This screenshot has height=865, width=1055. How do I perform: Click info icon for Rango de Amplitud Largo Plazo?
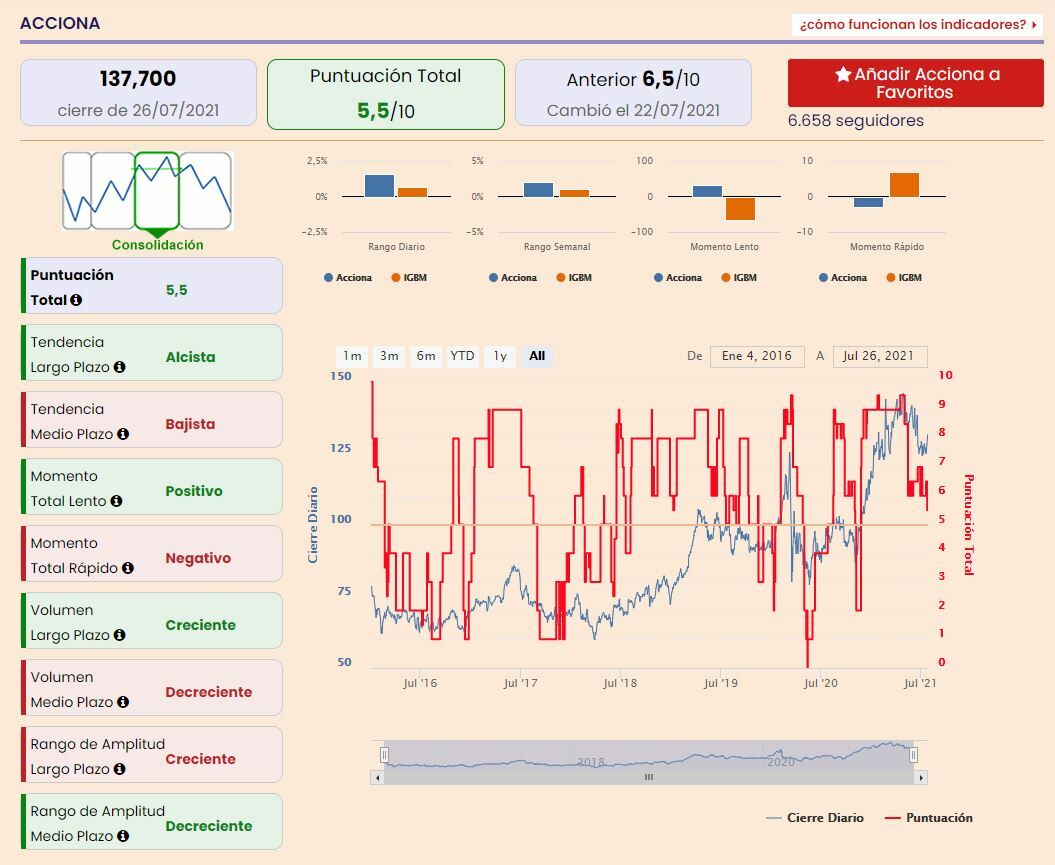(x=119, y=769)
